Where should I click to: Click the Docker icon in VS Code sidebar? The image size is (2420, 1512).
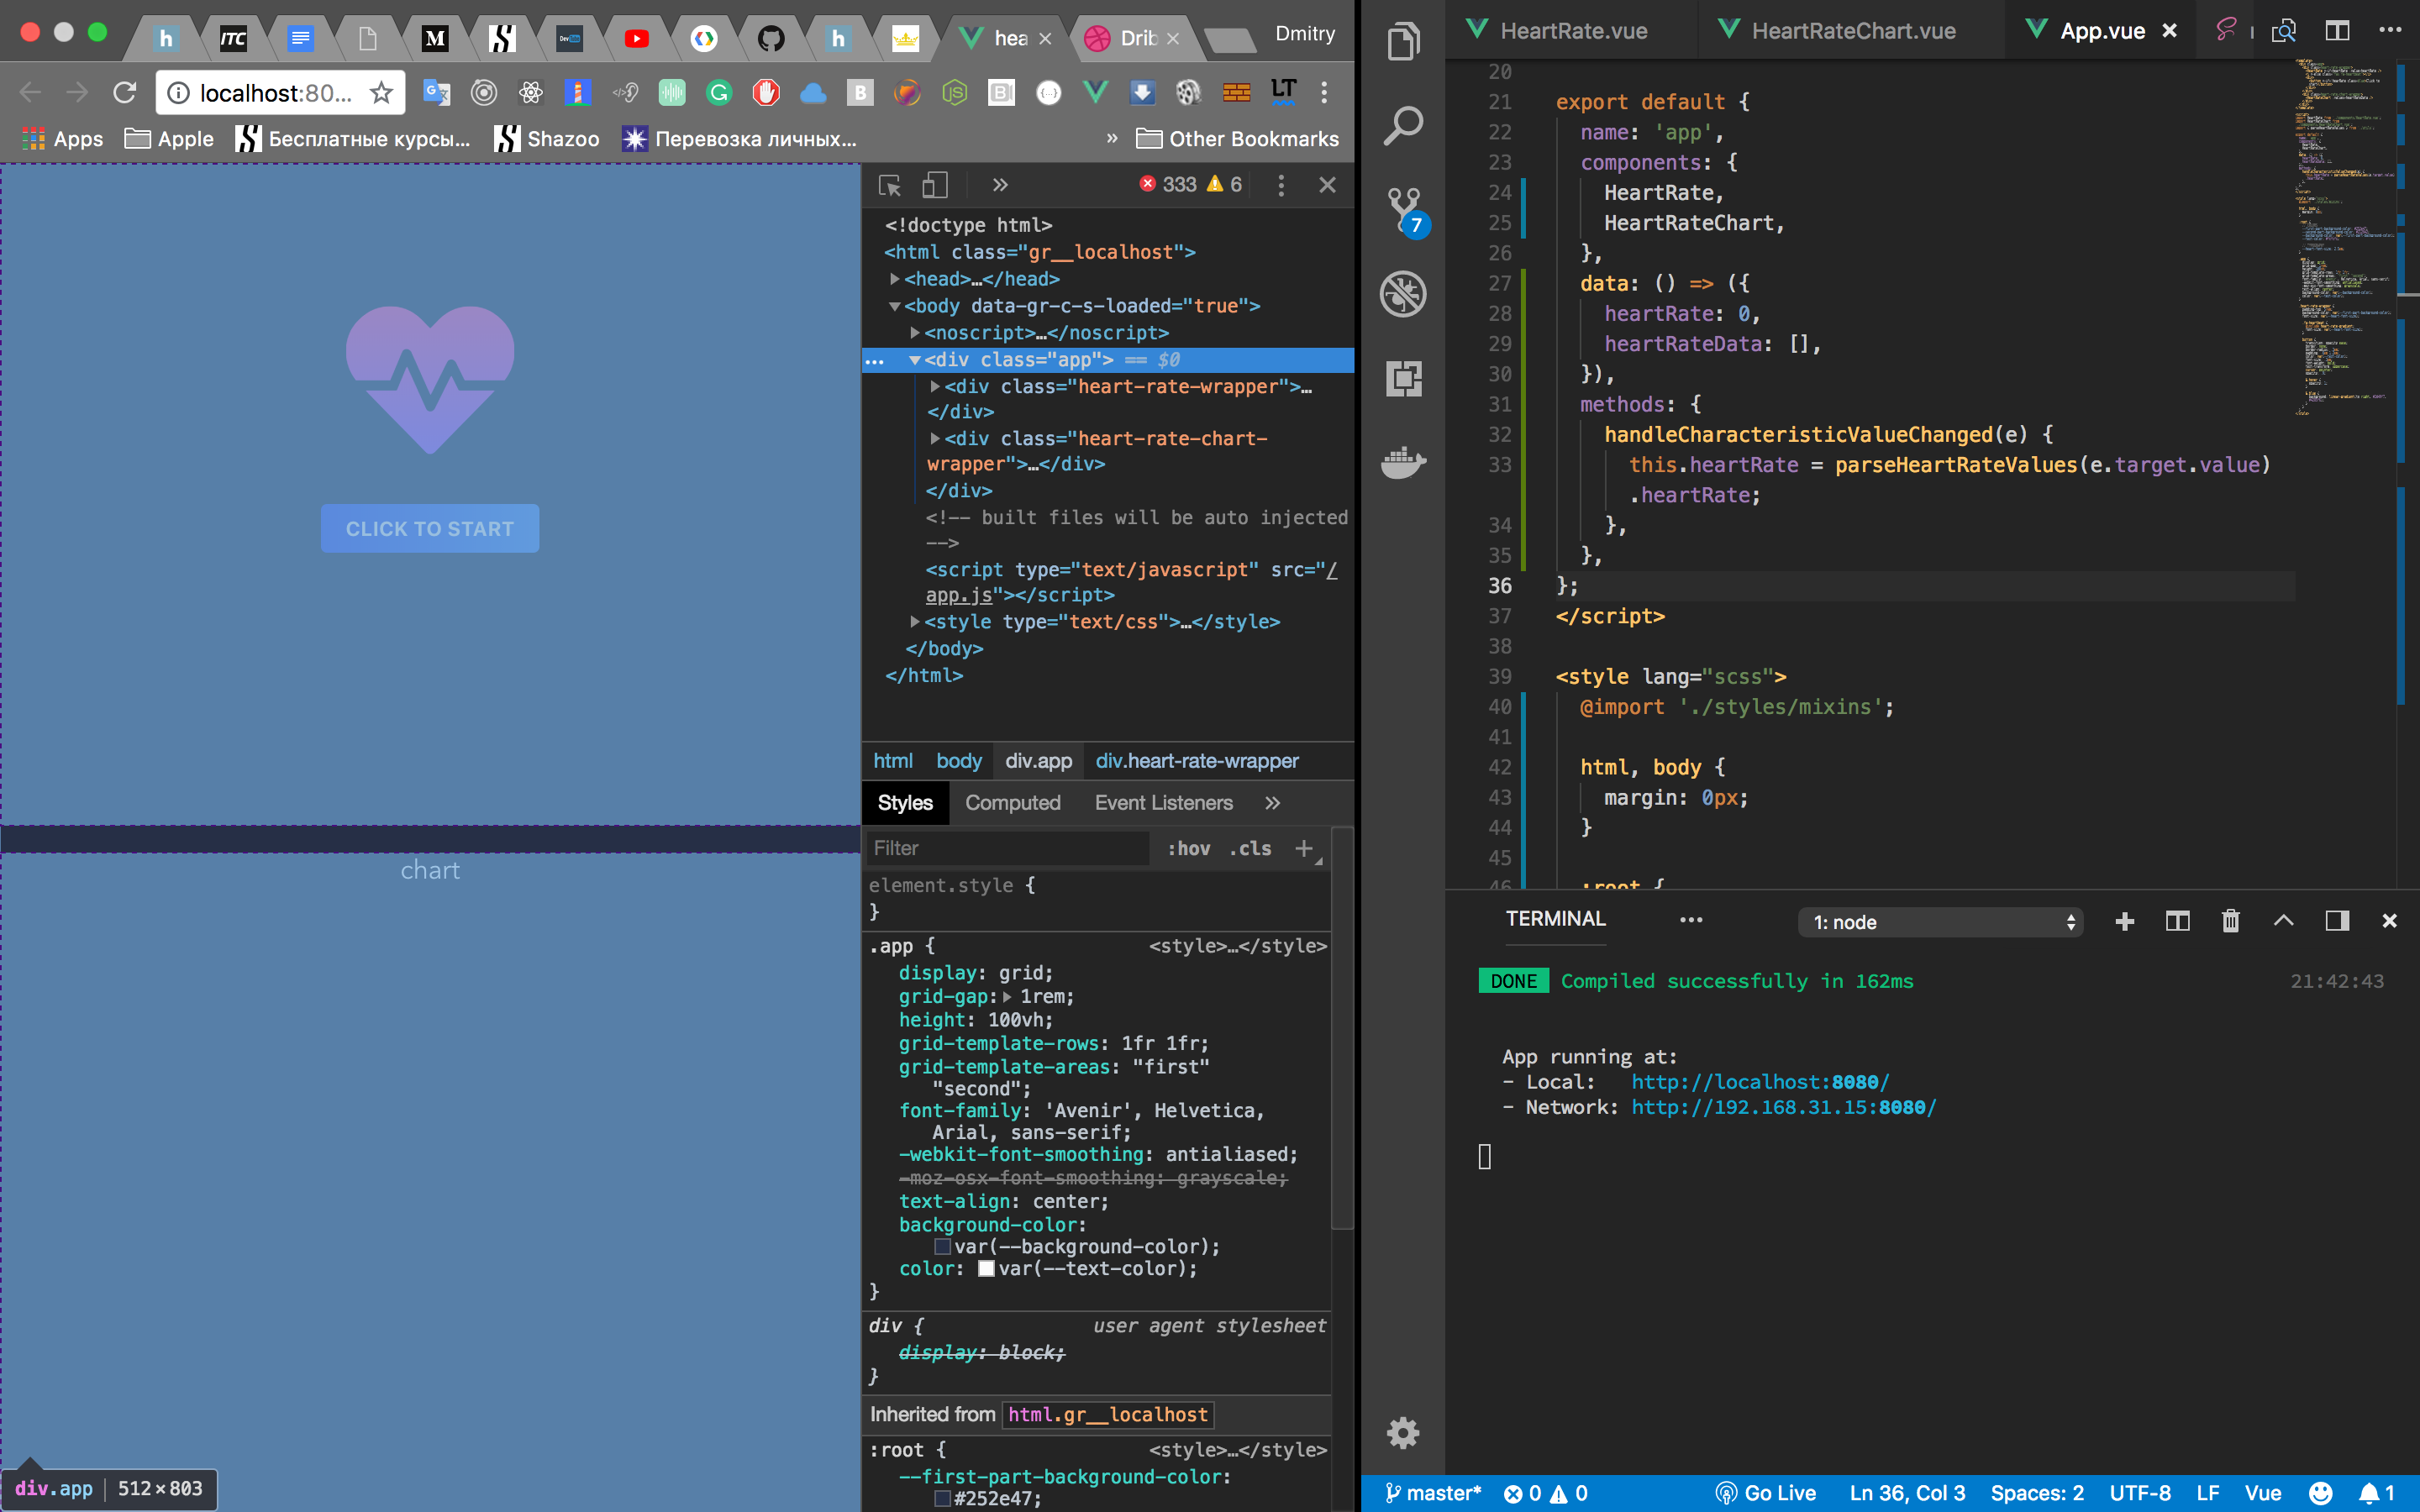(x=1407, y=462)
